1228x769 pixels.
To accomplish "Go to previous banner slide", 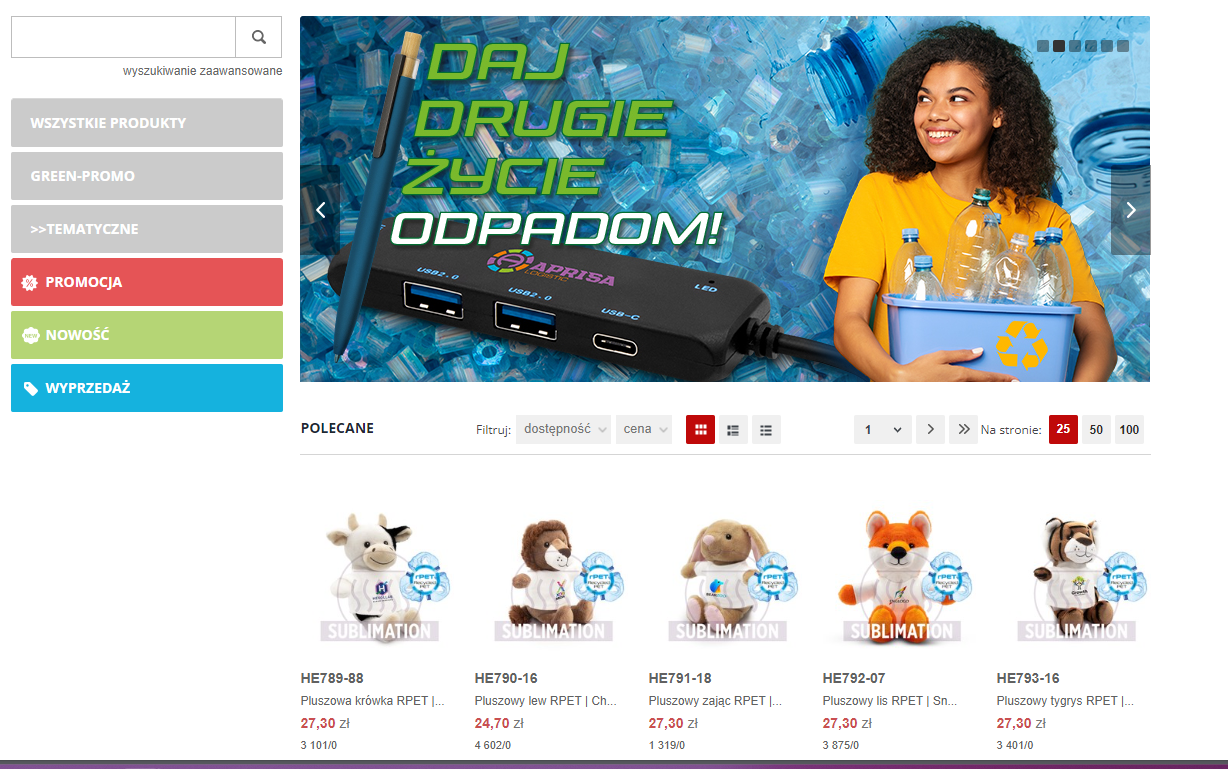I will click(321, 210).
